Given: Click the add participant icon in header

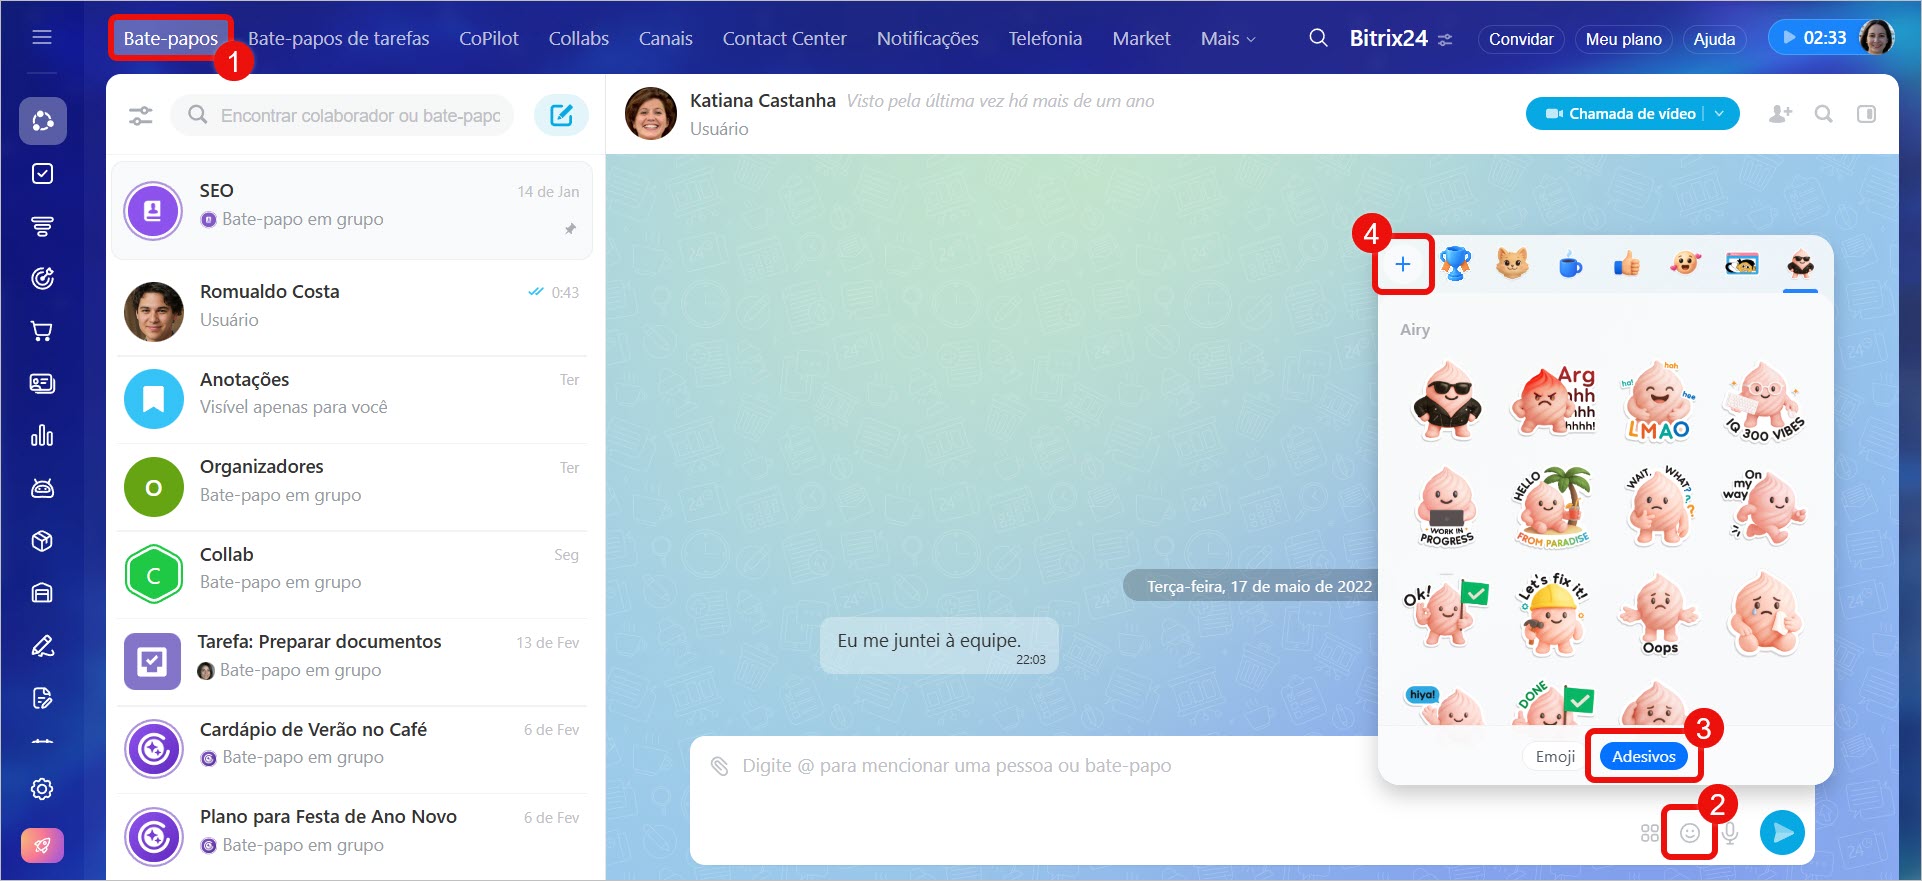Looking at the screenshot, I should tap(1780, 114).
